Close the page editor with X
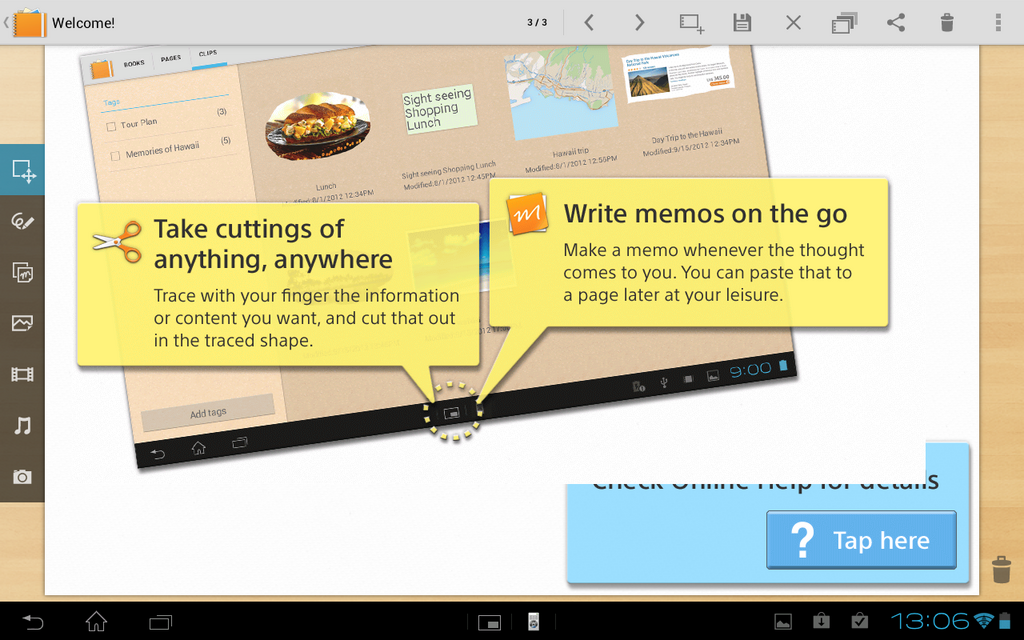The width and height of the screenshot is (1024, 640). [793, 23]
